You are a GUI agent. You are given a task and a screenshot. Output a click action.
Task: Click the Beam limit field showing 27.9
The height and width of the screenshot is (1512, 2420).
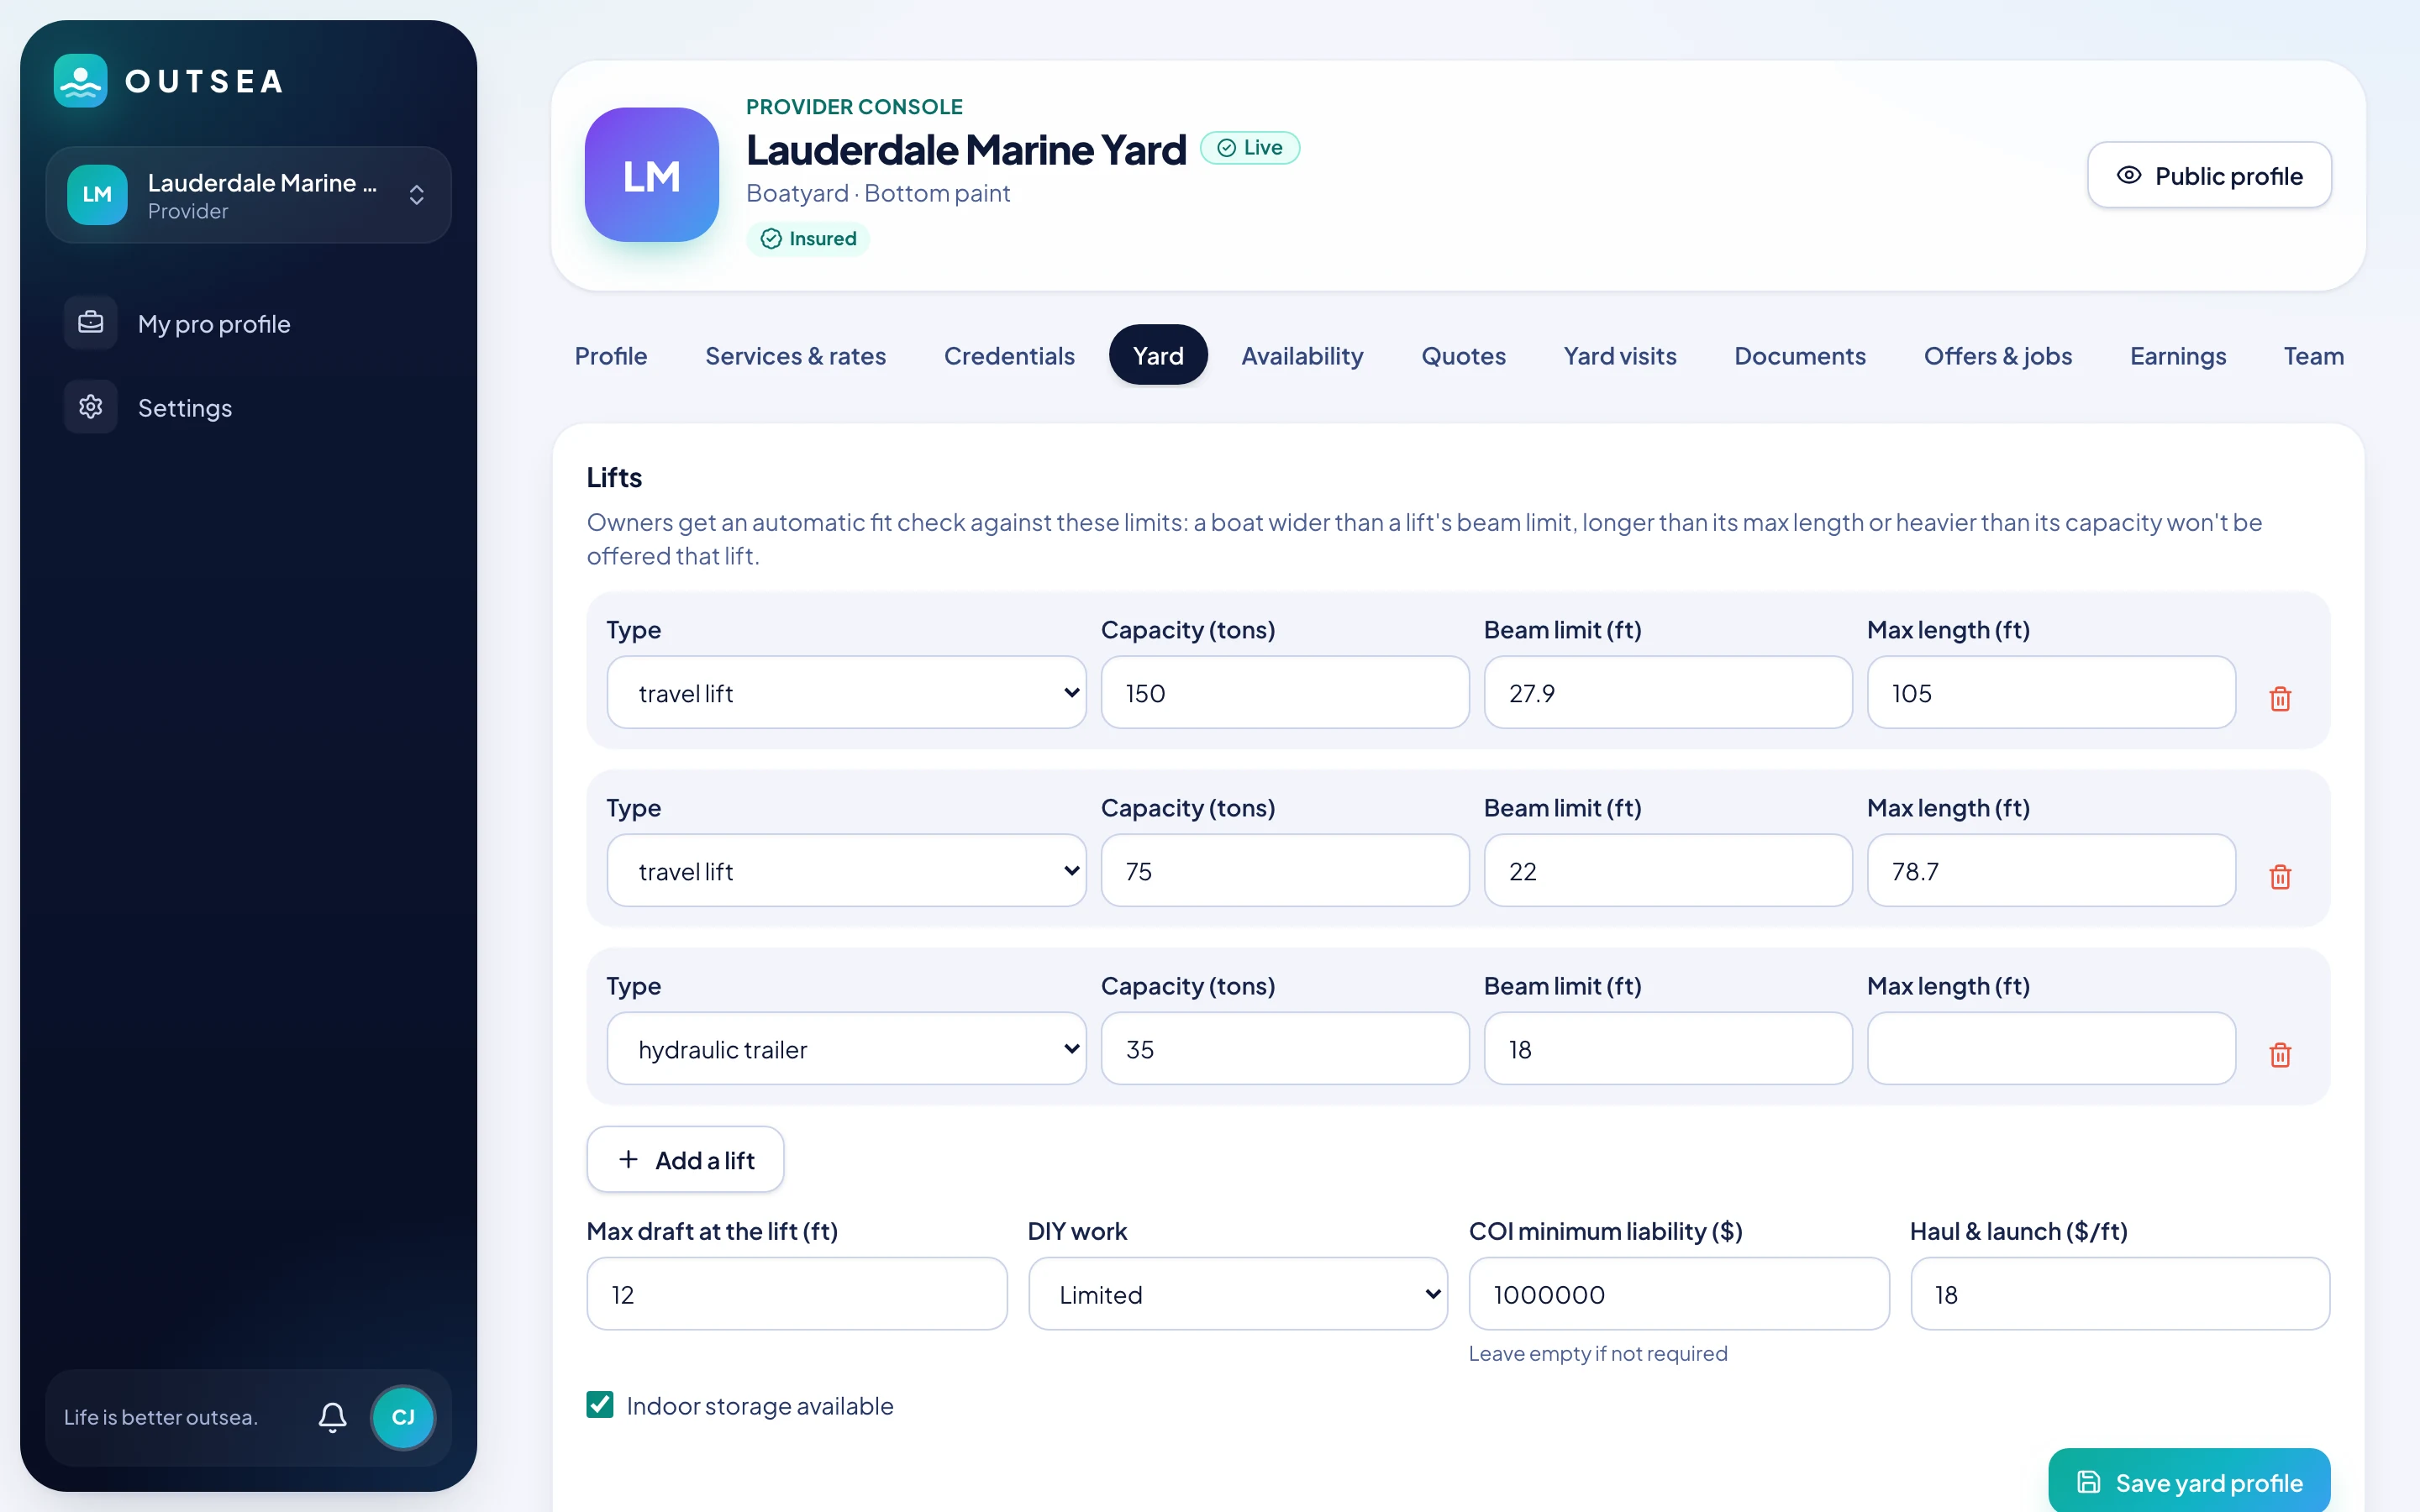coord(1668,693)
